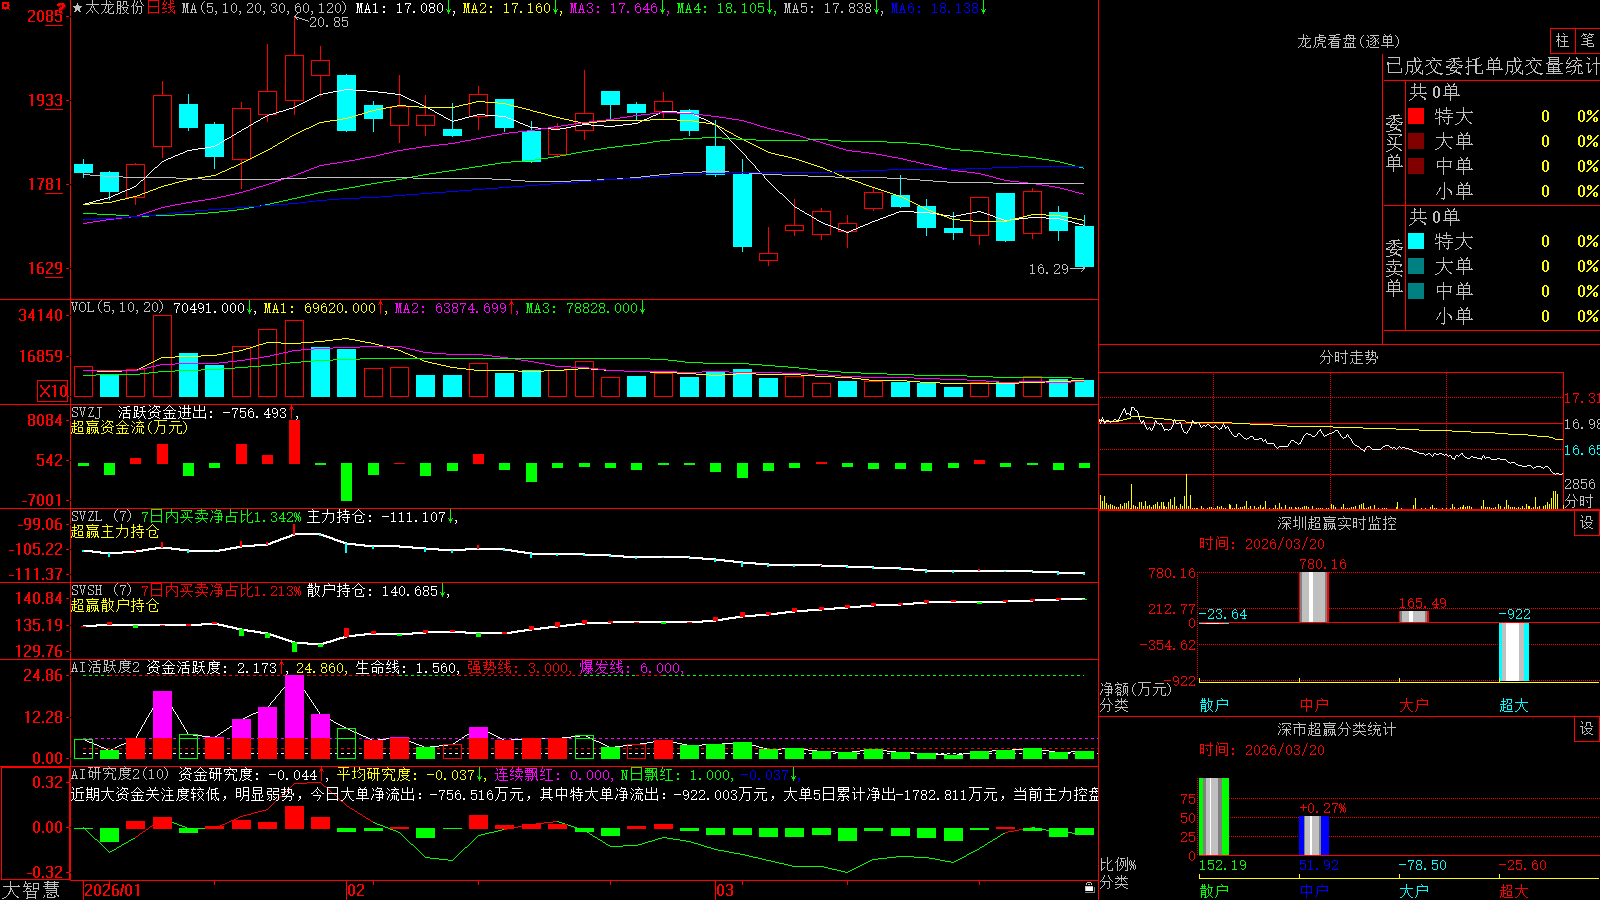Click the AI研究度2(10) indicator name
1600x900 pixels.
[120, 774]
